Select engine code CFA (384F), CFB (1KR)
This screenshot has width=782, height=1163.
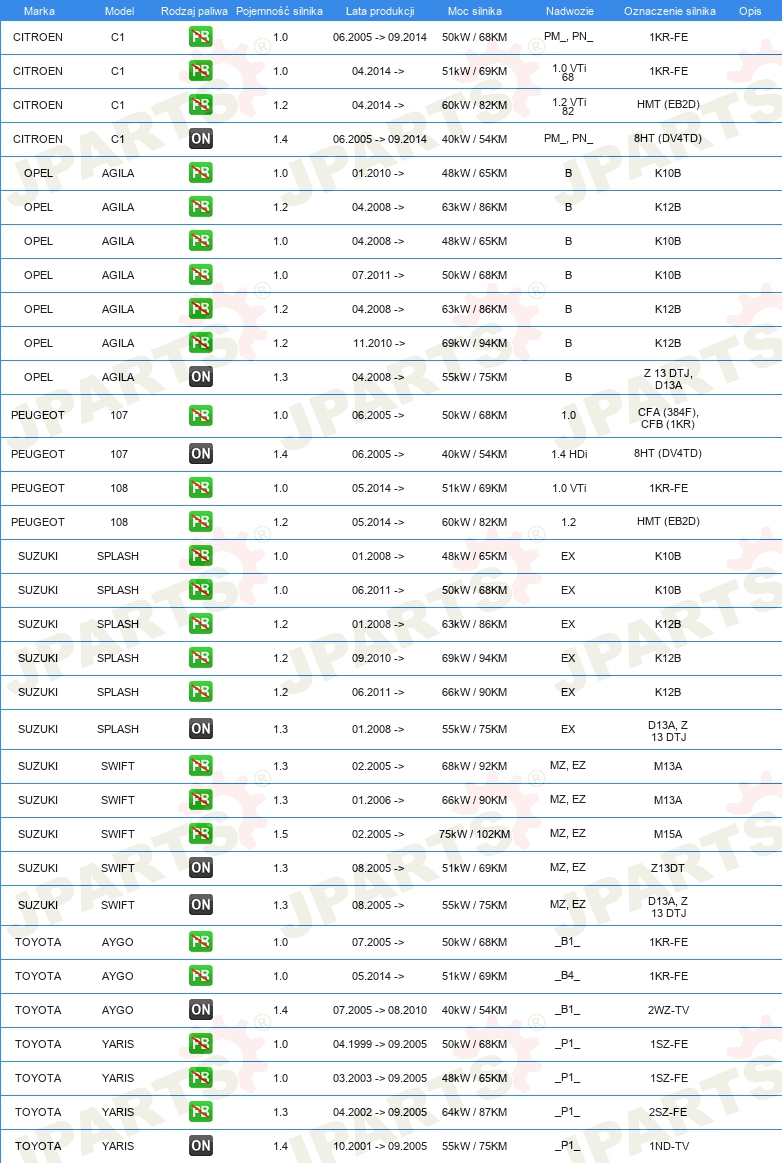tap(668, 418)
